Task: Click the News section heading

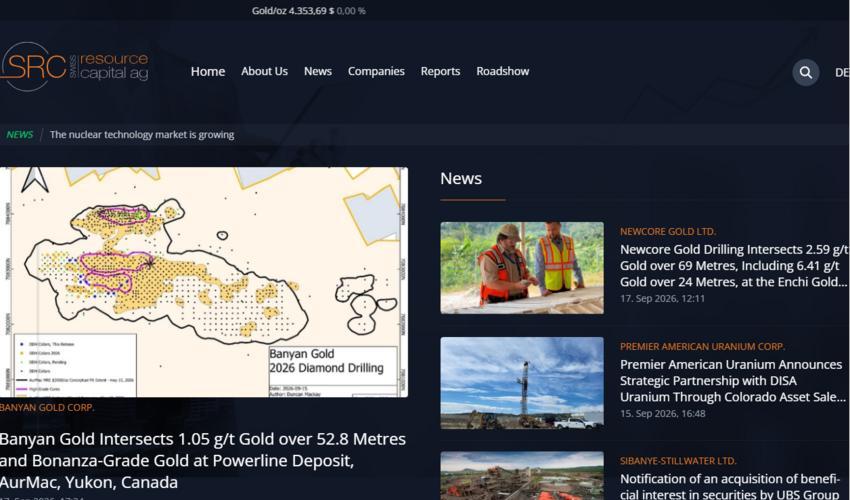Action: click(461, 178)
